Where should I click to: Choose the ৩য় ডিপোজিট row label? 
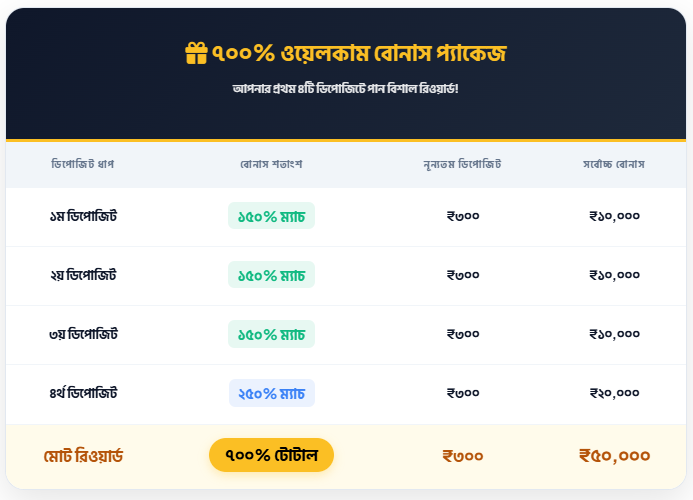83,334
